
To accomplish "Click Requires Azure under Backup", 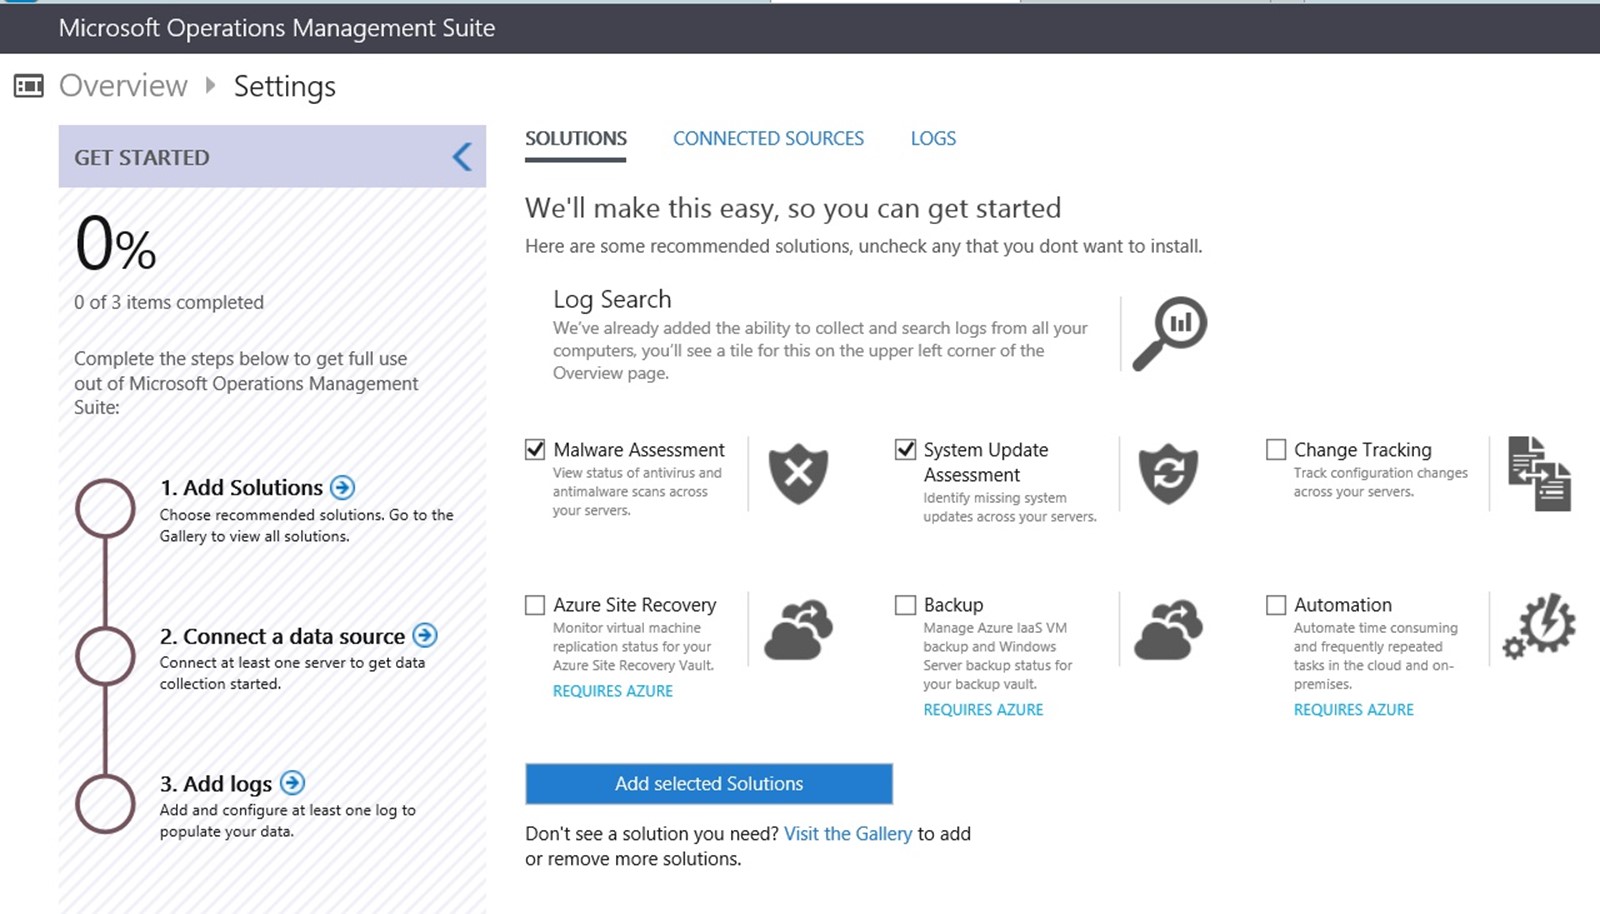I will [x=983, y=710].
